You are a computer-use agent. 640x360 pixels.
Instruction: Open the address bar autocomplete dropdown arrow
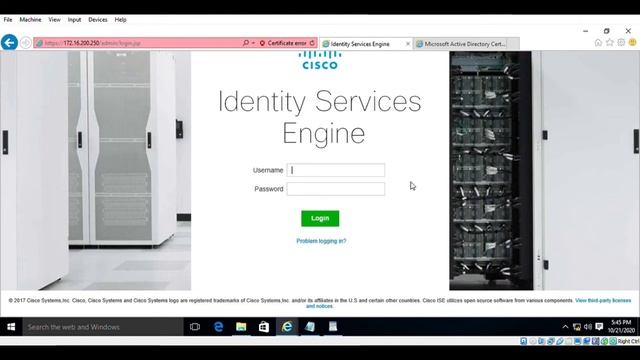253,43
